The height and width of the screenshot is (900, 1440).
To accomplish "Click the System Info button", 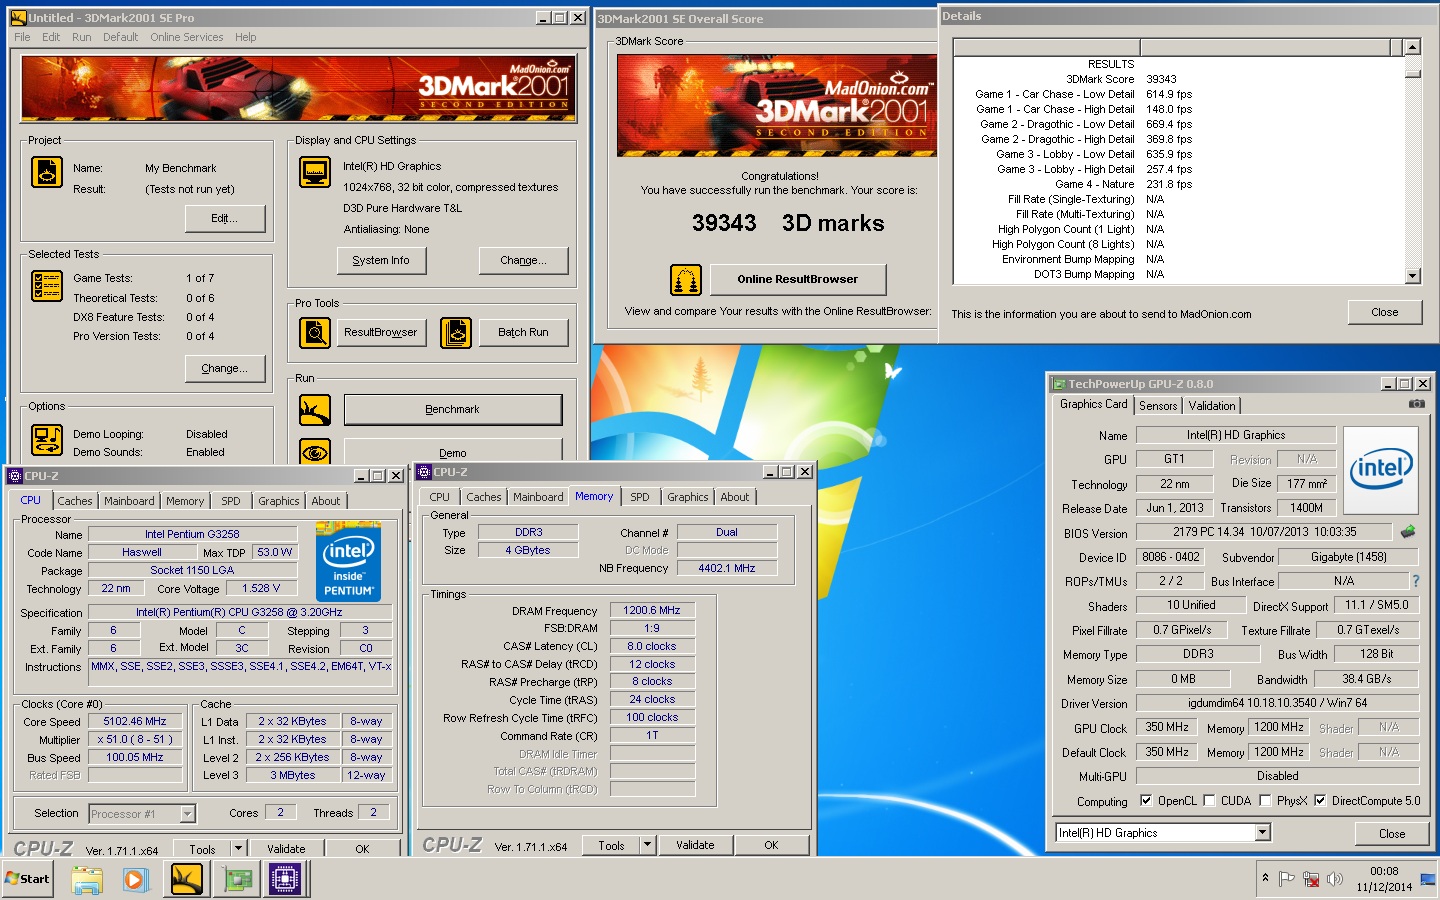I will (381, 260).
